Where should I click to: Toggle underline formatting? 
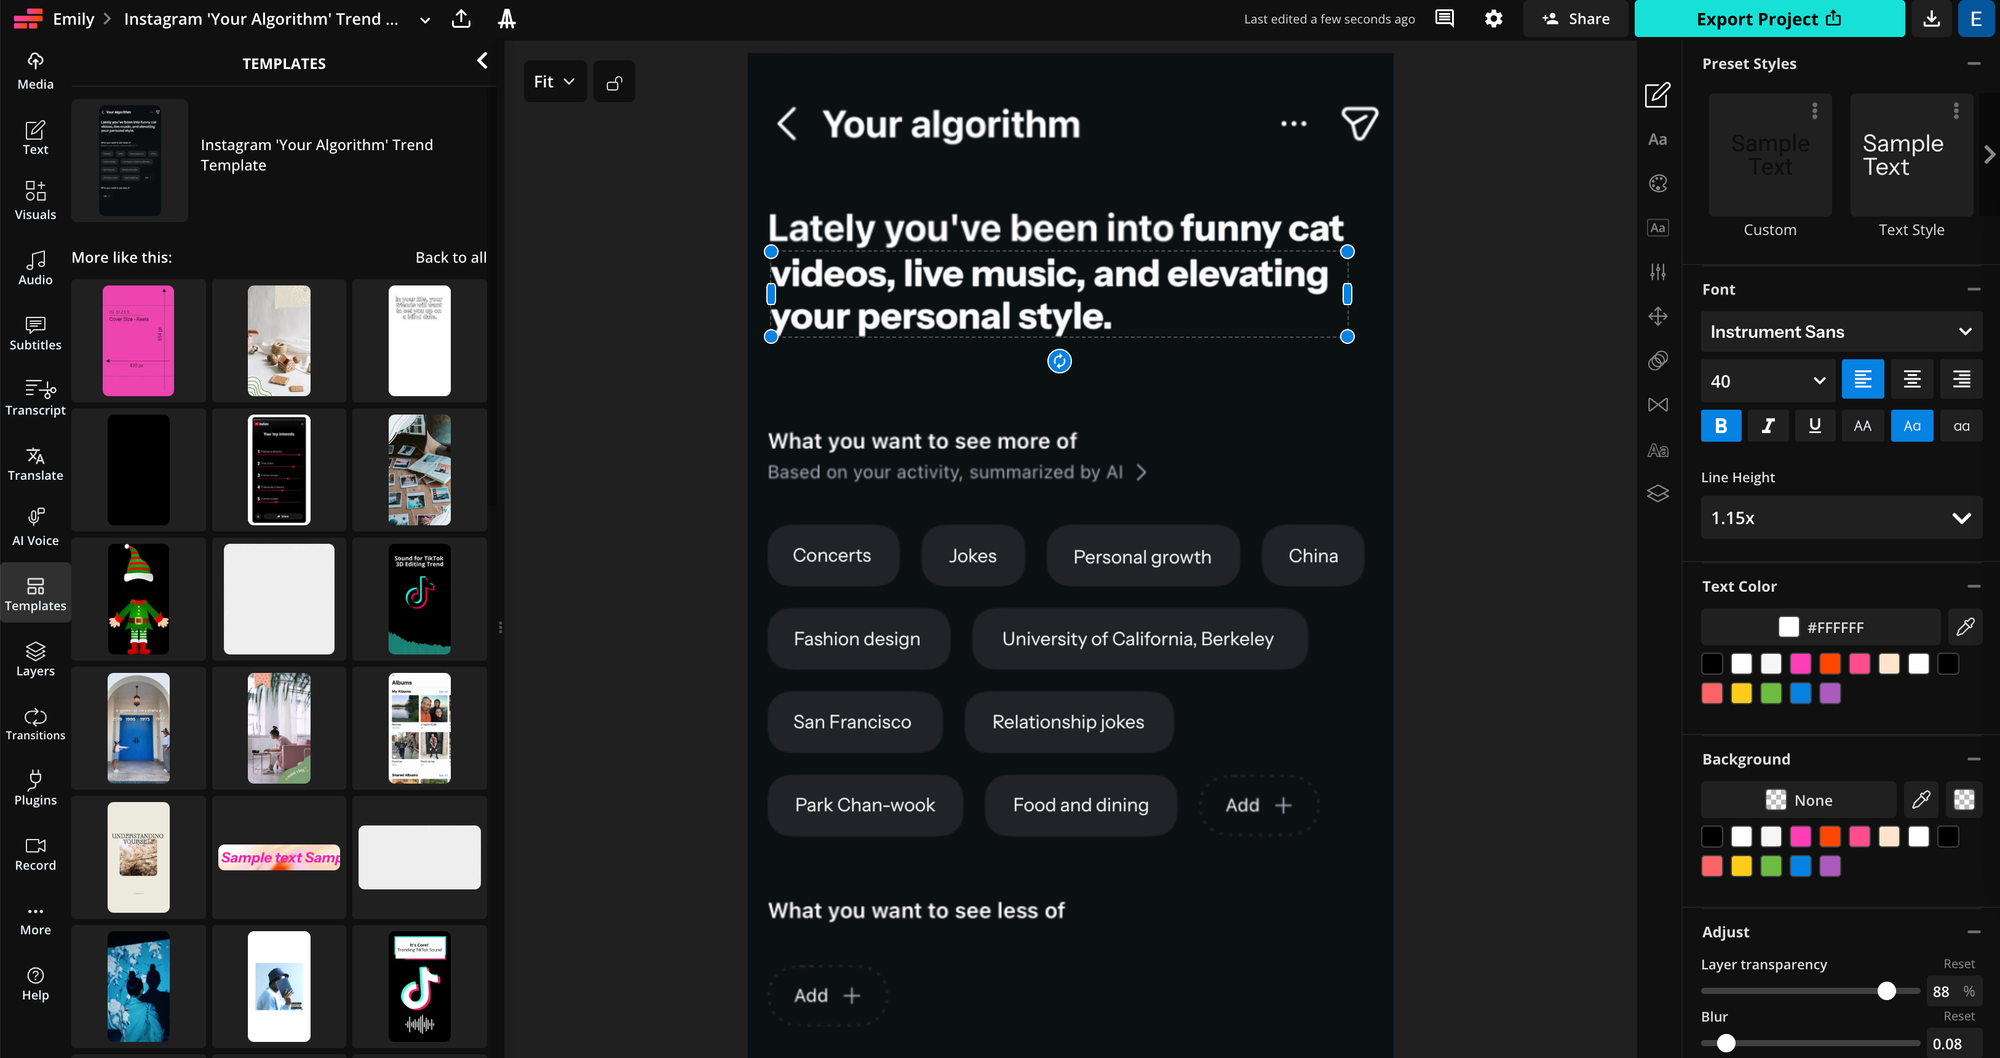point(1815,425)
